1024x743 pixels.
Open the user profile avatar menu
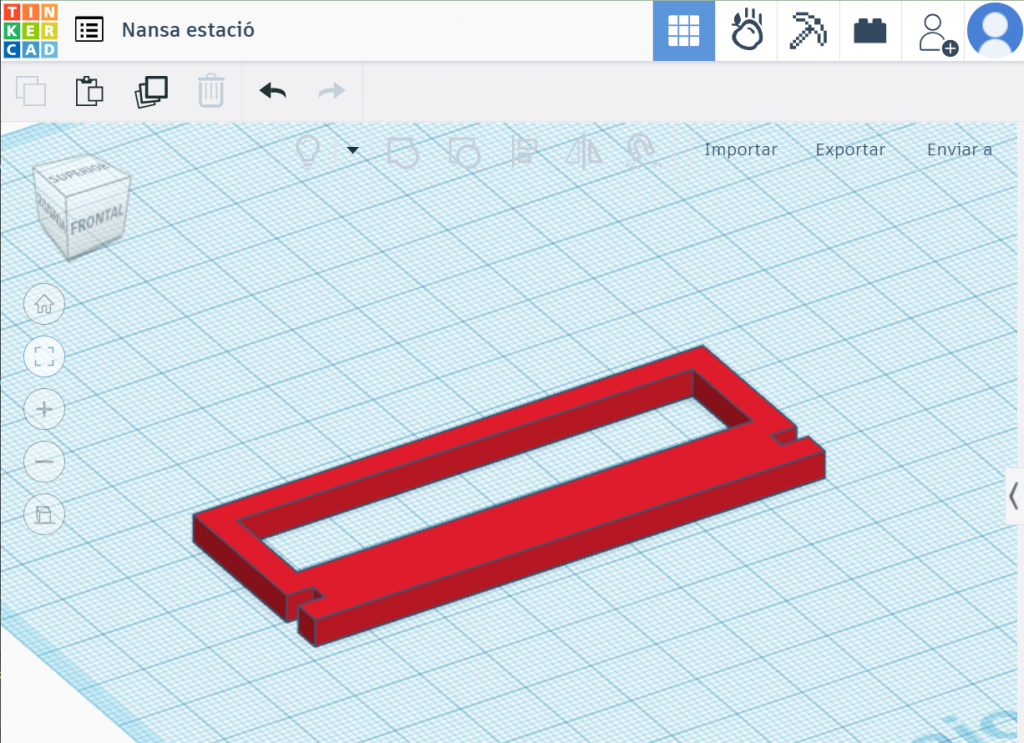994,31
